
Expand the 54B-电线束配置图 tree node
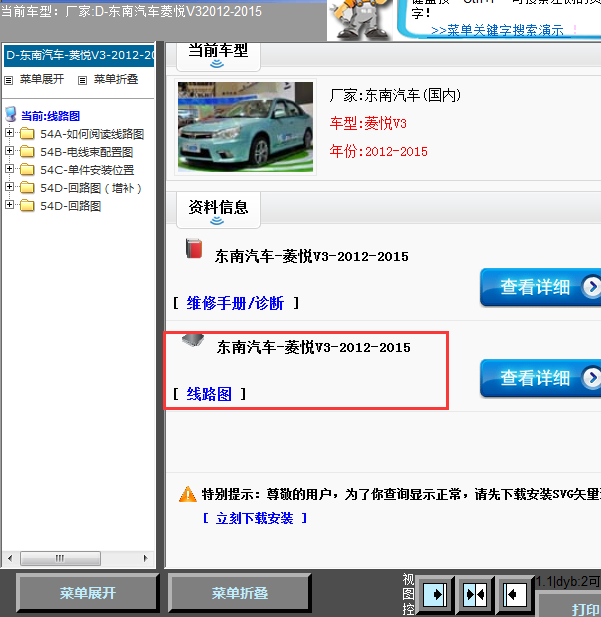tap(9, 151)
